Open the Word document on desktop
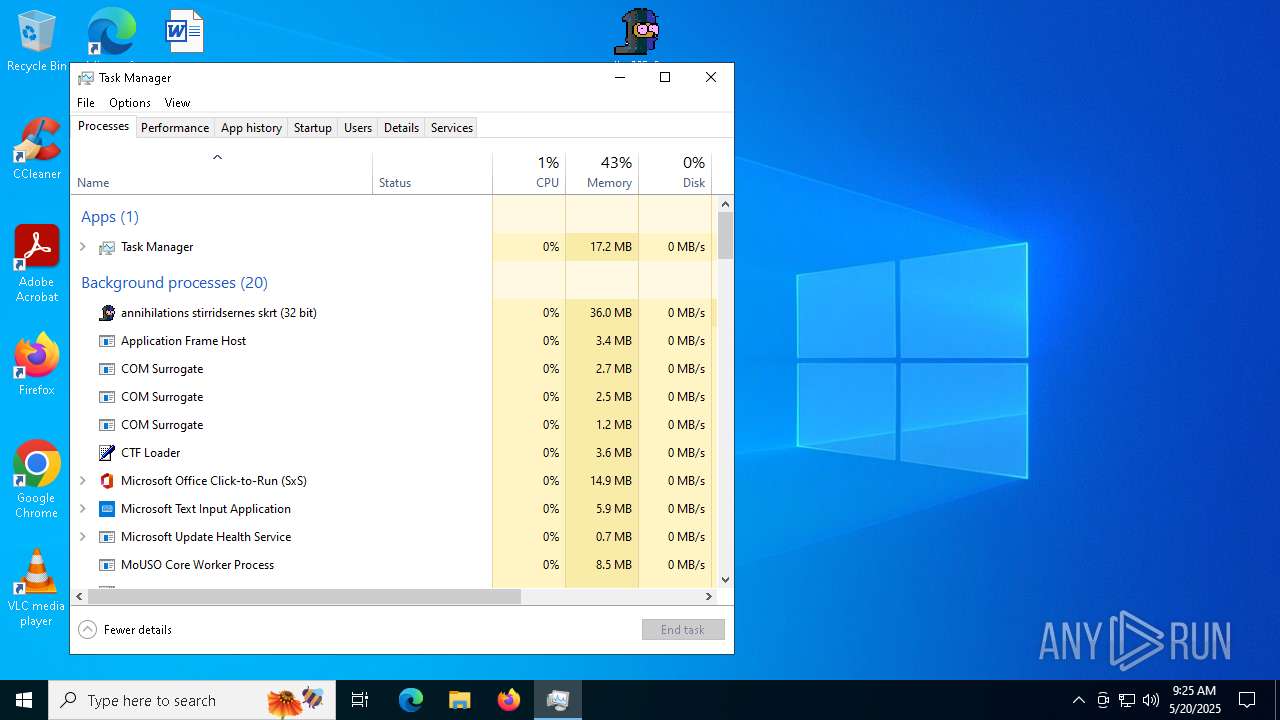Screen dimensions: 1280x720 coord(185,32)
